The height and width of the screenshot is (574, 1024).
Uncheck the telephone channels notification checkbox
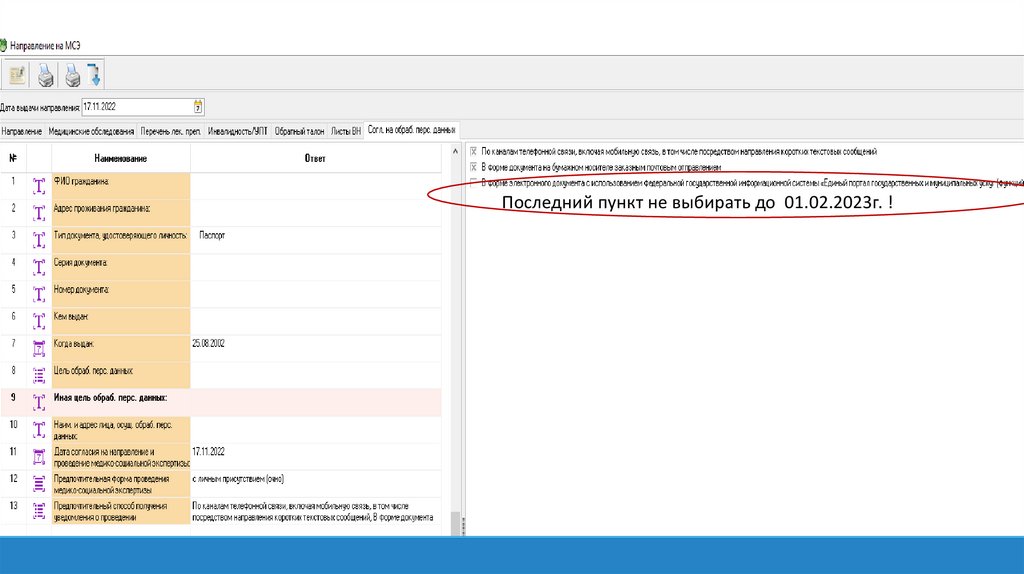(473, 151)
